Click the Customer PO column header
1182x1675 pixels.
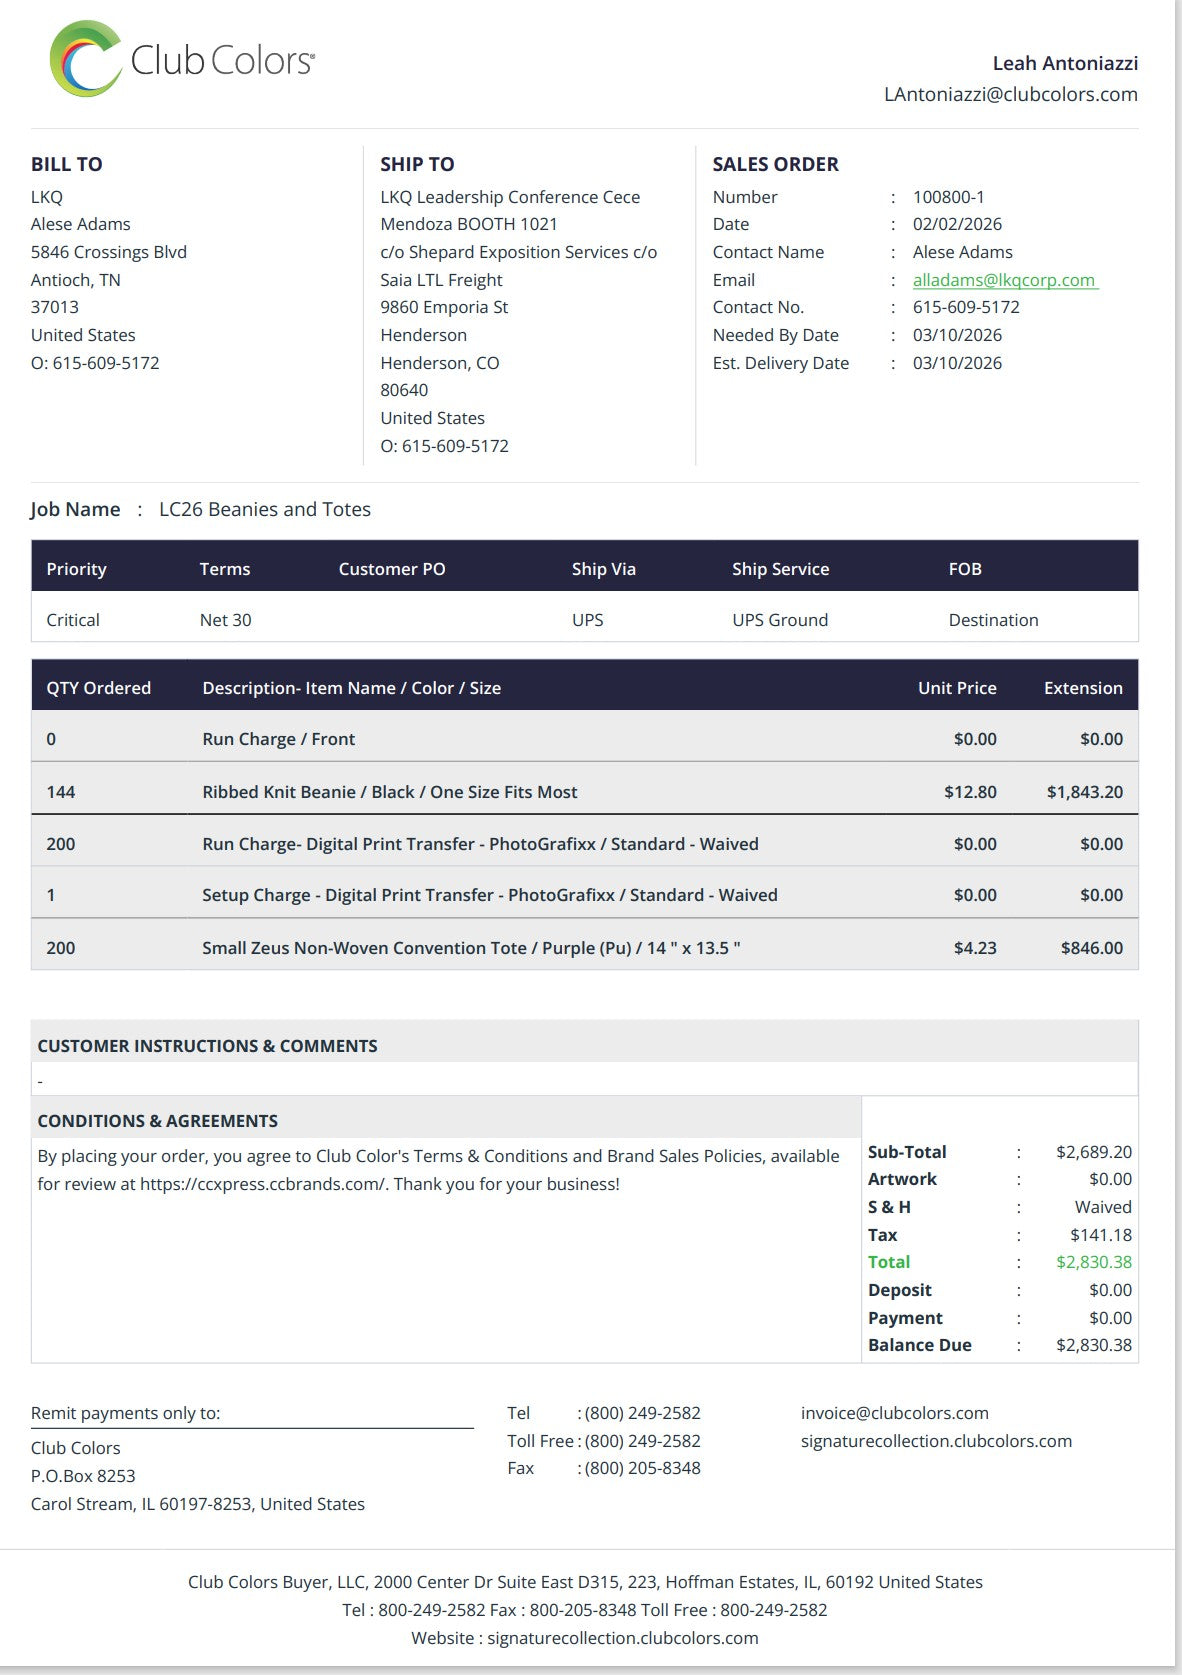[391, 569]
